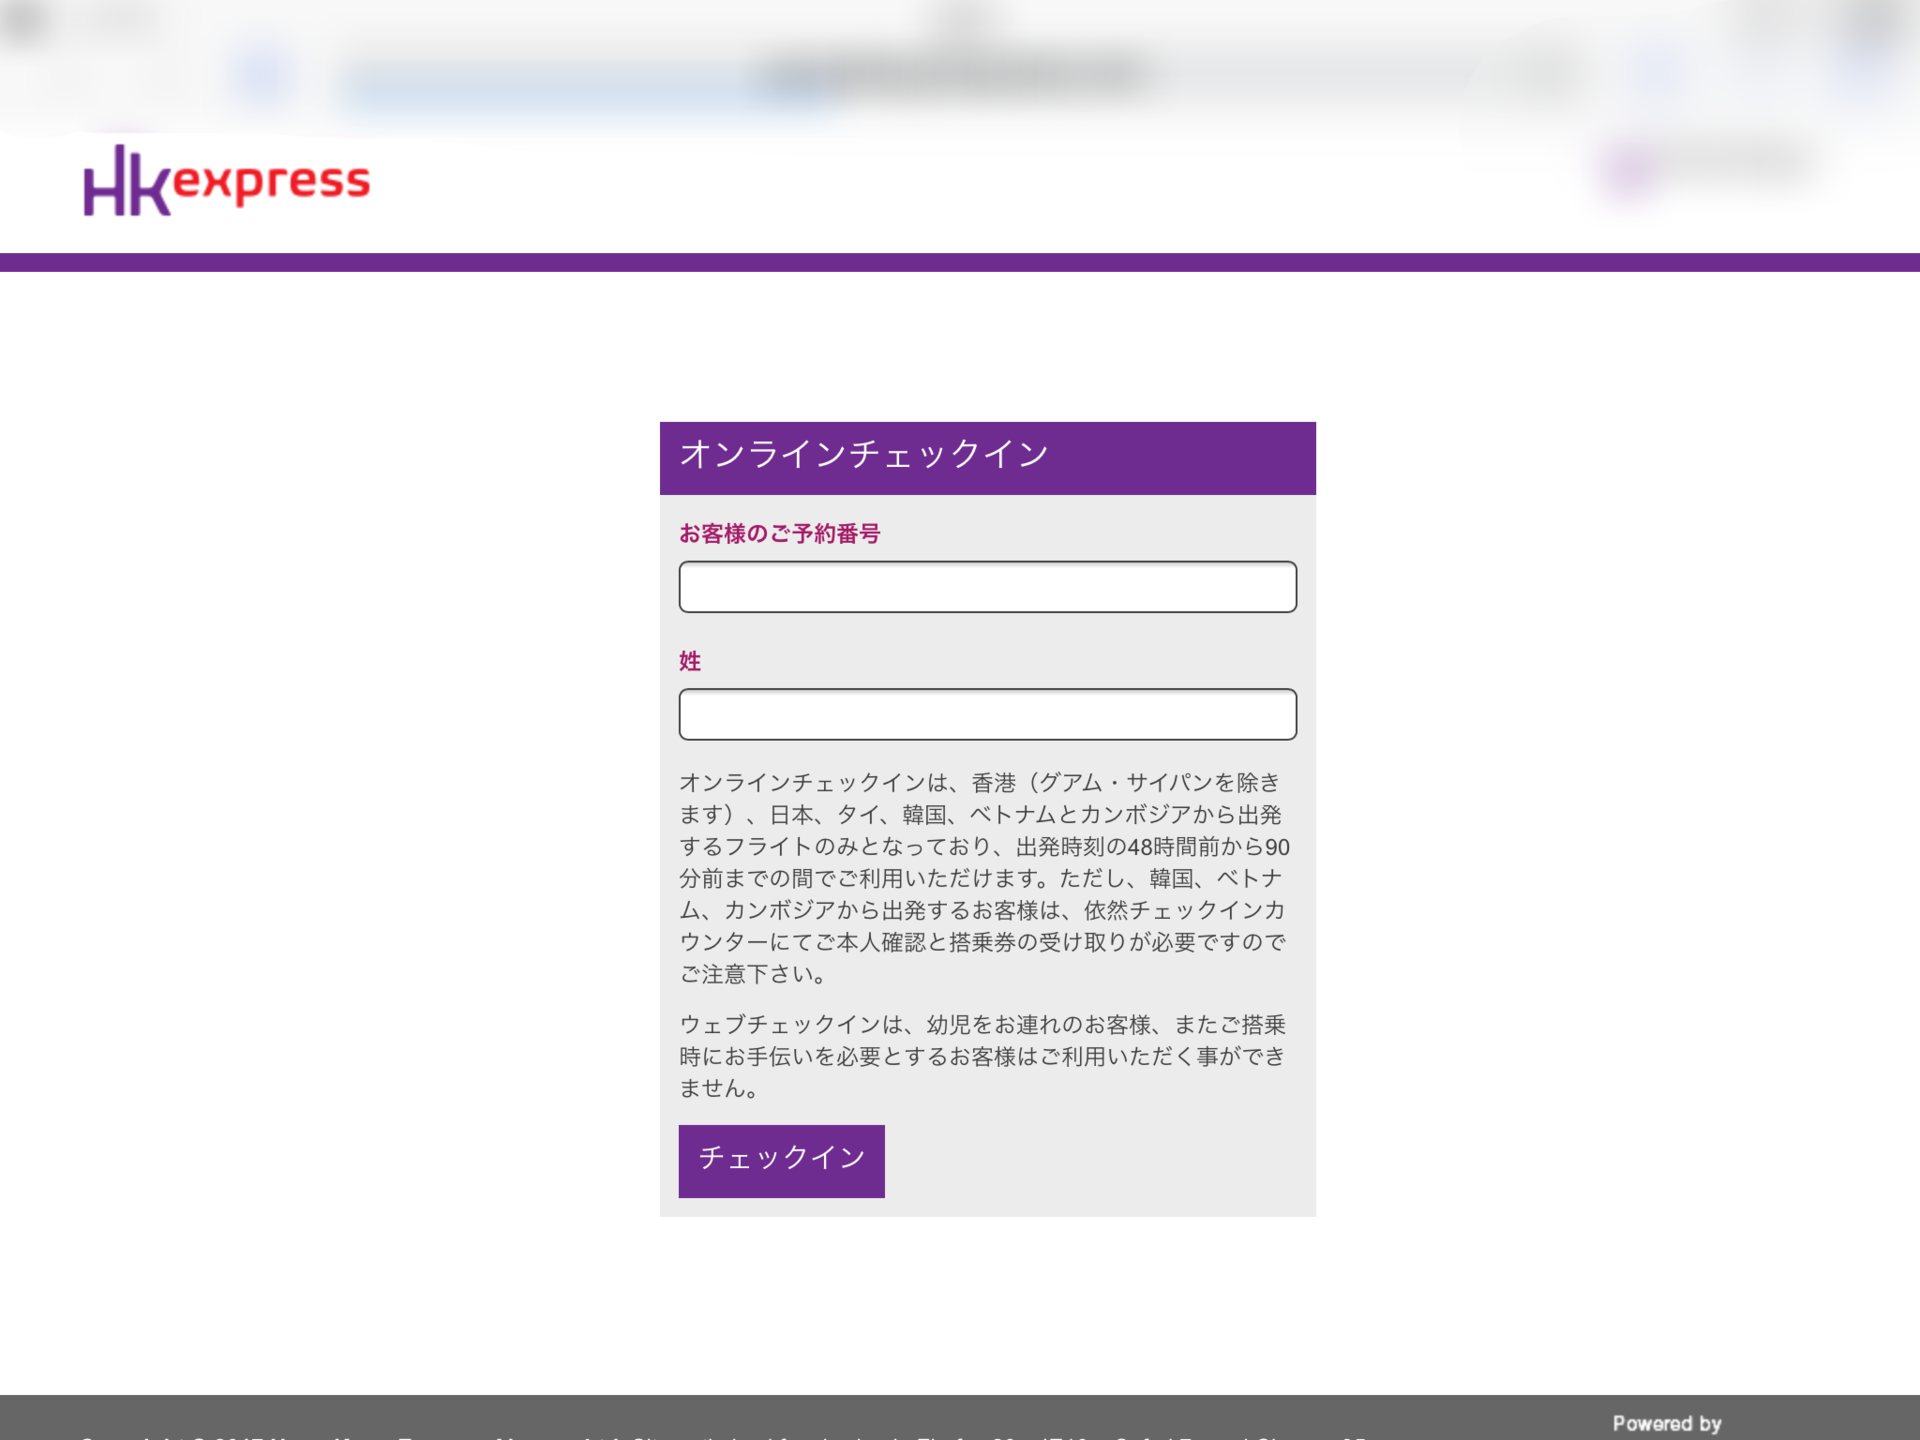Click the Powered by footer text
This screenshot has width=1920, height=1440.
coord(1667,1423)
